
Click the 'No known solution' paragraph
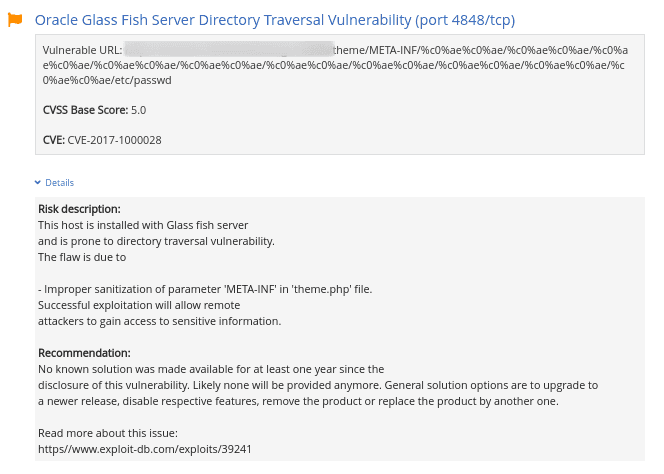(210, 369)
